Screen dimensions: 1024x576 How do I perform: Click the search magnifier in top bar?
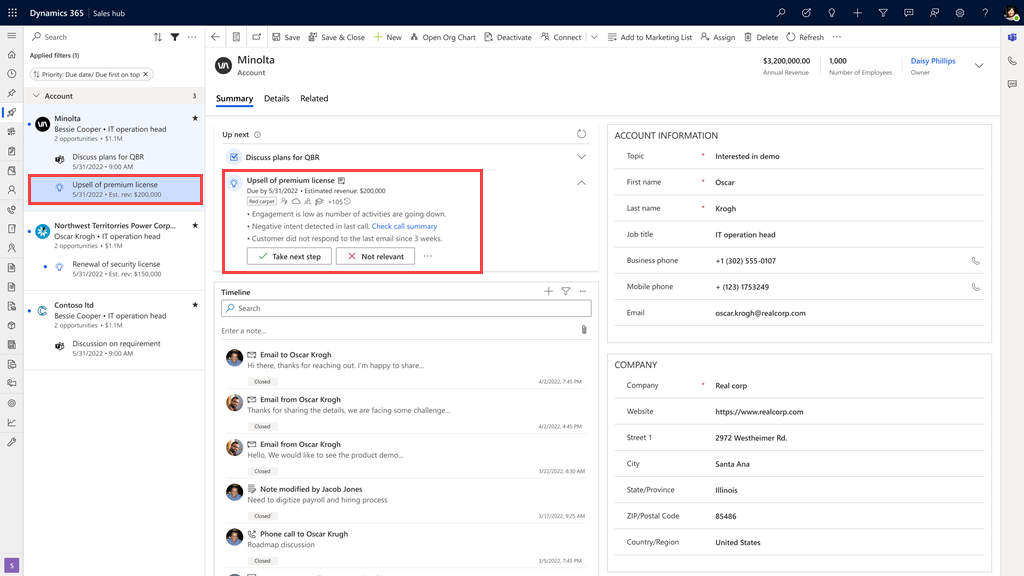(x=781, y=13)
